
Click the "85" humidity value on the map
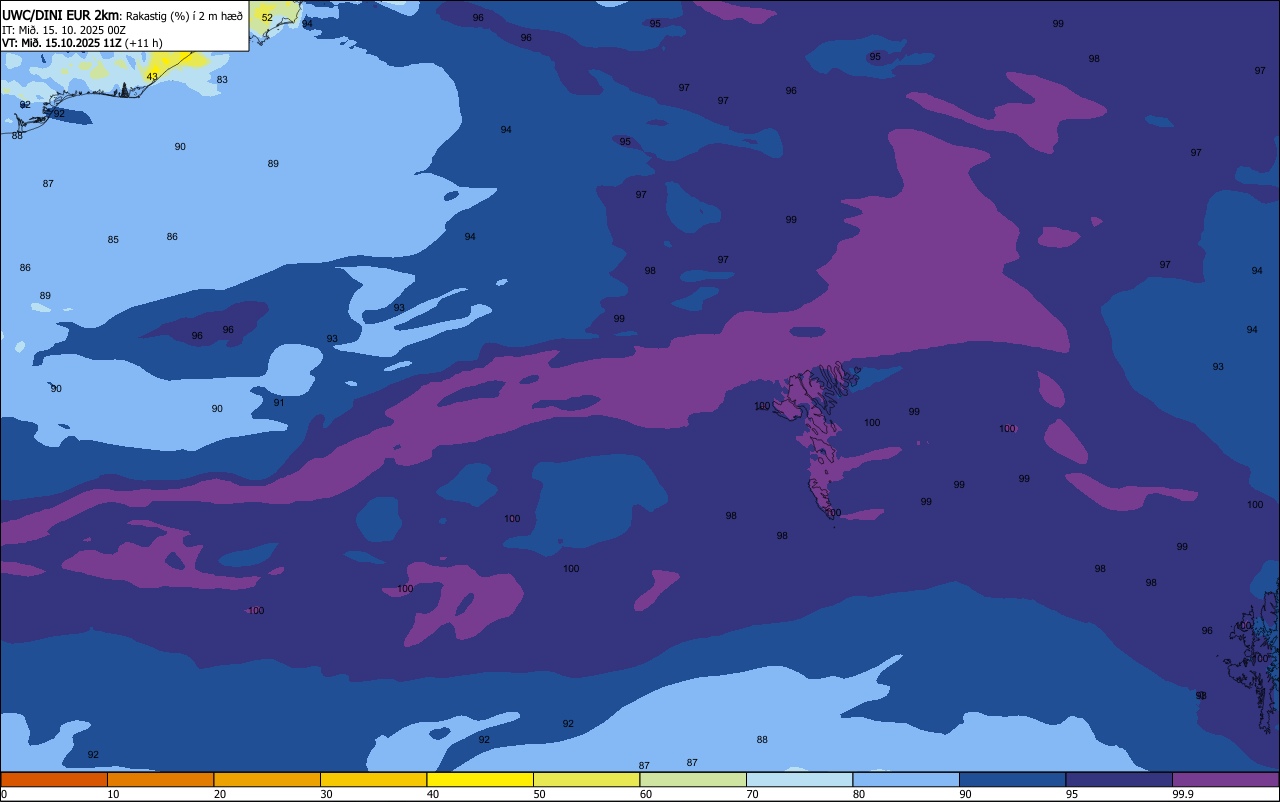coord(113,240)
